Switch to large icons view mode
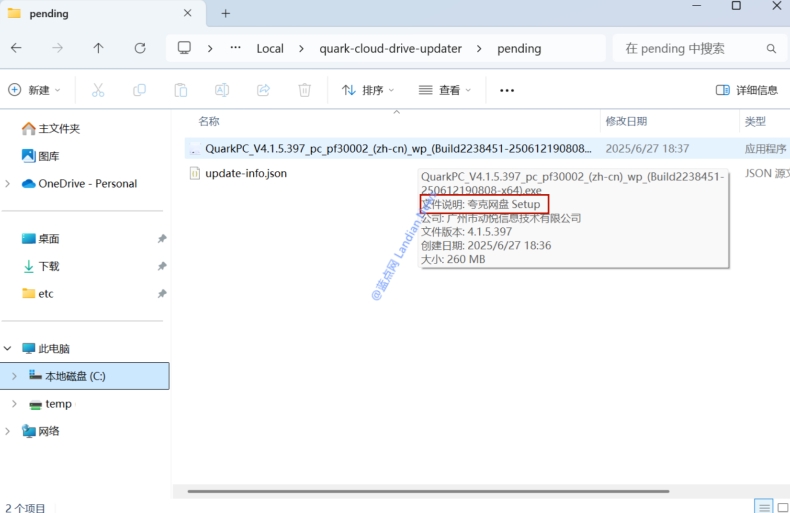790x513 pixels. point(783,507)
